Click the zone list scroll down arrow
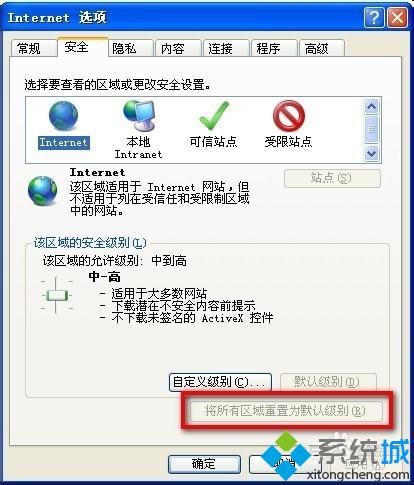Image resolution: width=414 pixels, height=485 pixels. click(371, 154)
